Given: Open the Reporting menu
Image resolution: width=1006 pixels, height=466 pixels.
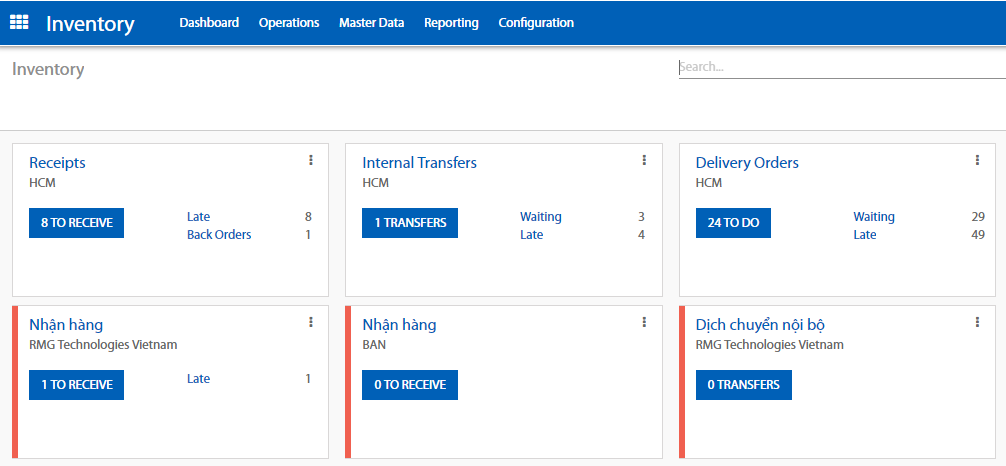Looking at the screenshot, I should coord(451,23).
